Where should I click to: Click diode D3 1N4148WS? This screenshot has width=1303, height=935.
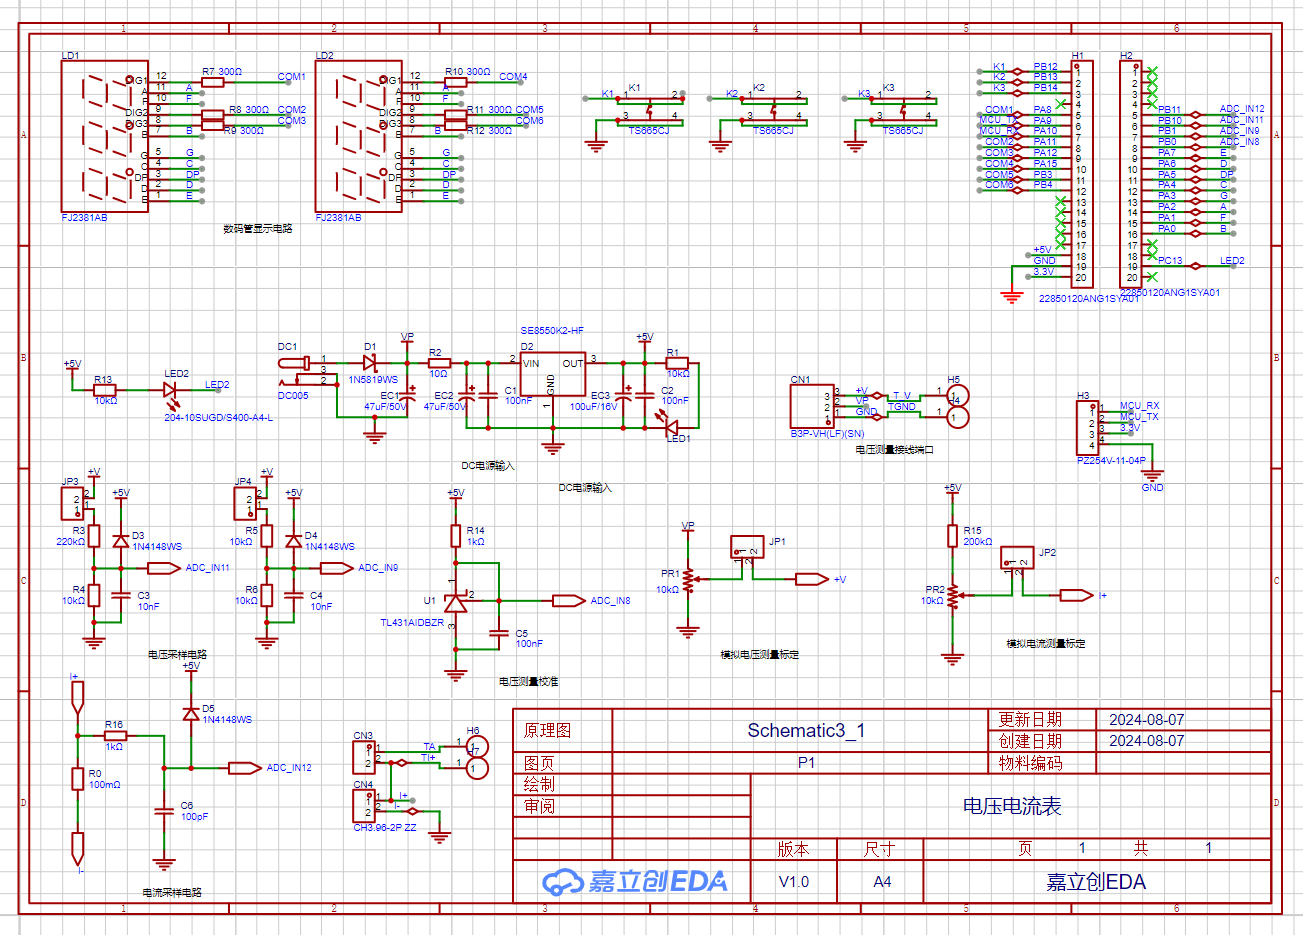point(121,541)
